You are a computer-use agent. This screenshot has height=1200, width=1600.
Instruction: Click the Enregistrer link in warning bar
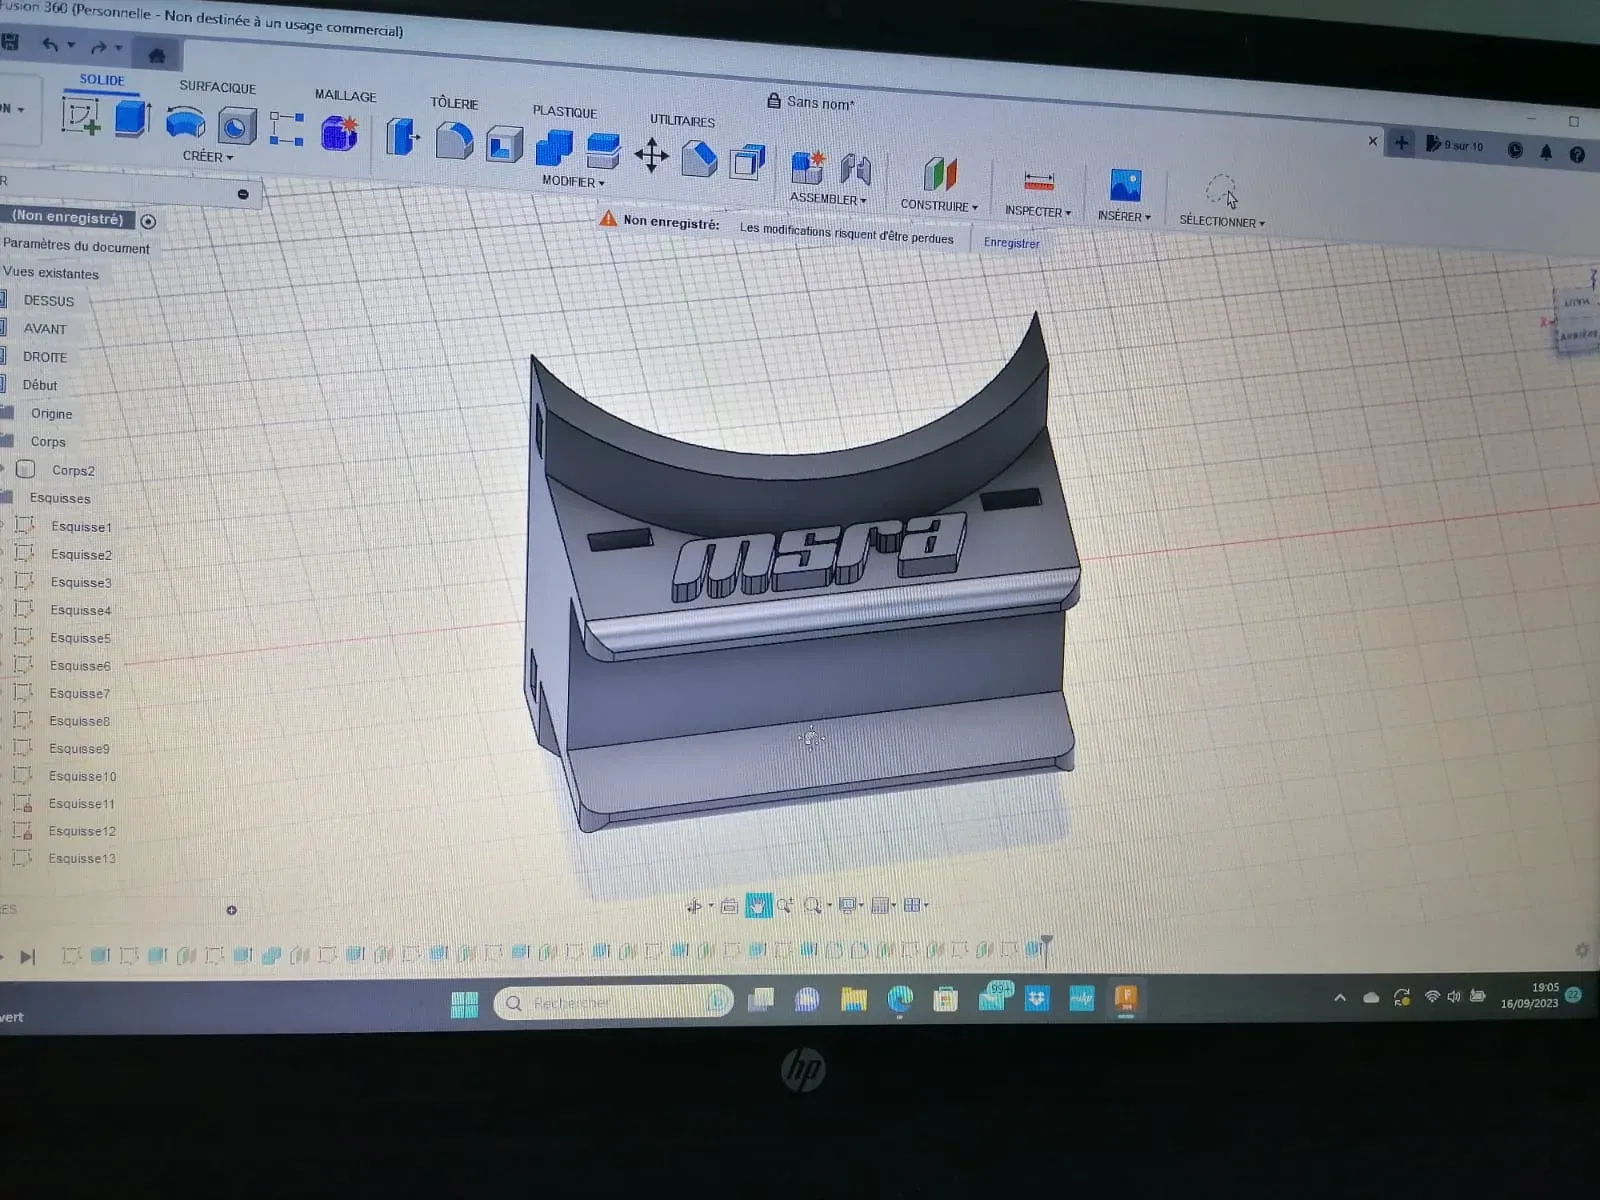pos(1011,242)
